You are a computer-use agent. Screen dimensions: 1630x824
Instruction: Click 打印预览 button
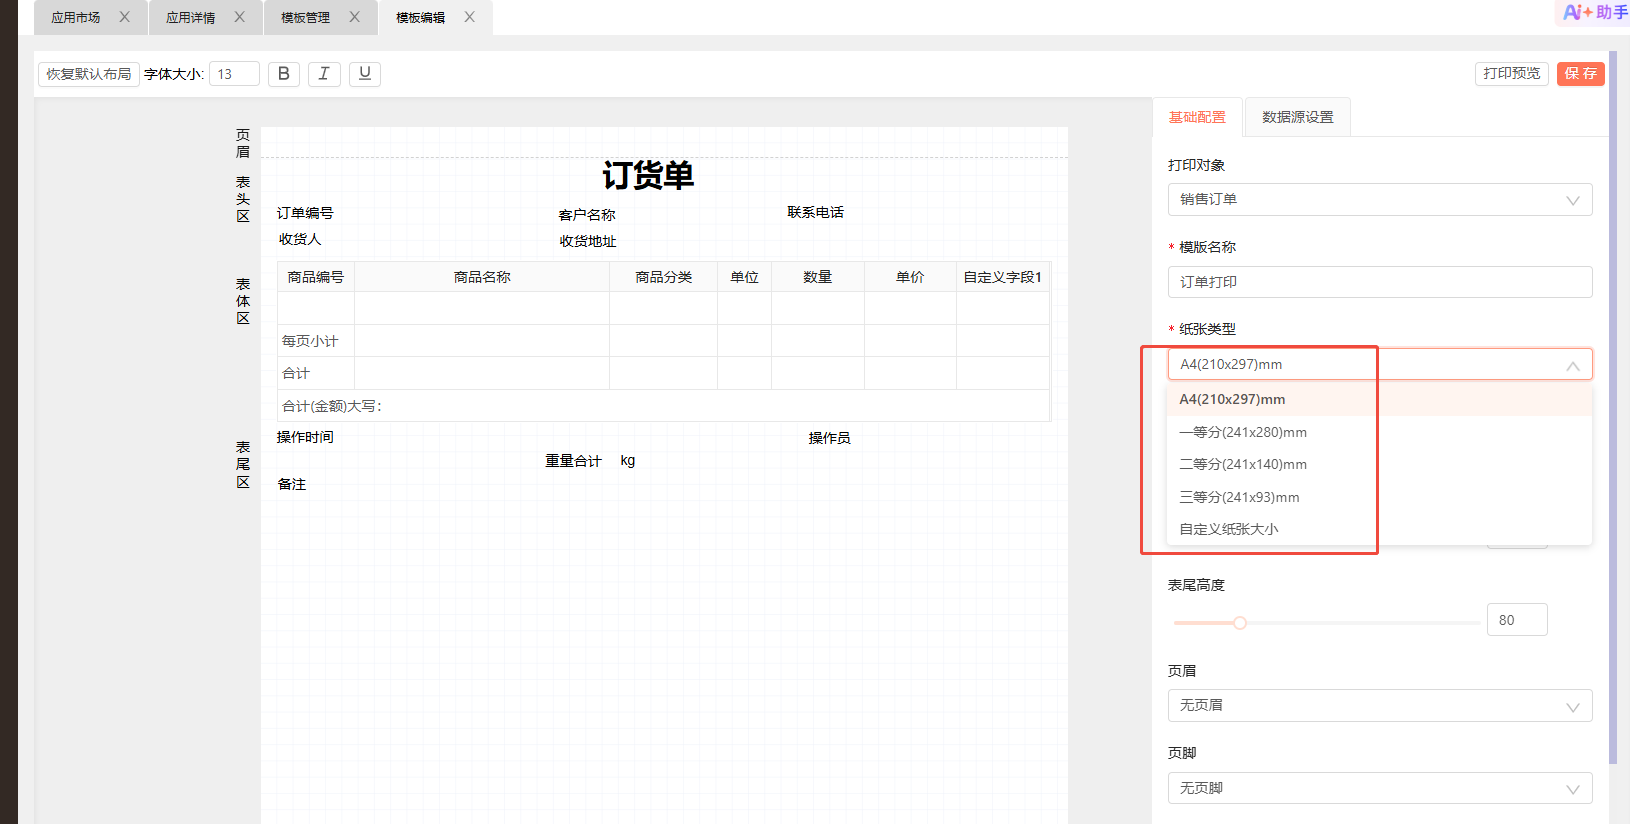(x=1512, y=74)
